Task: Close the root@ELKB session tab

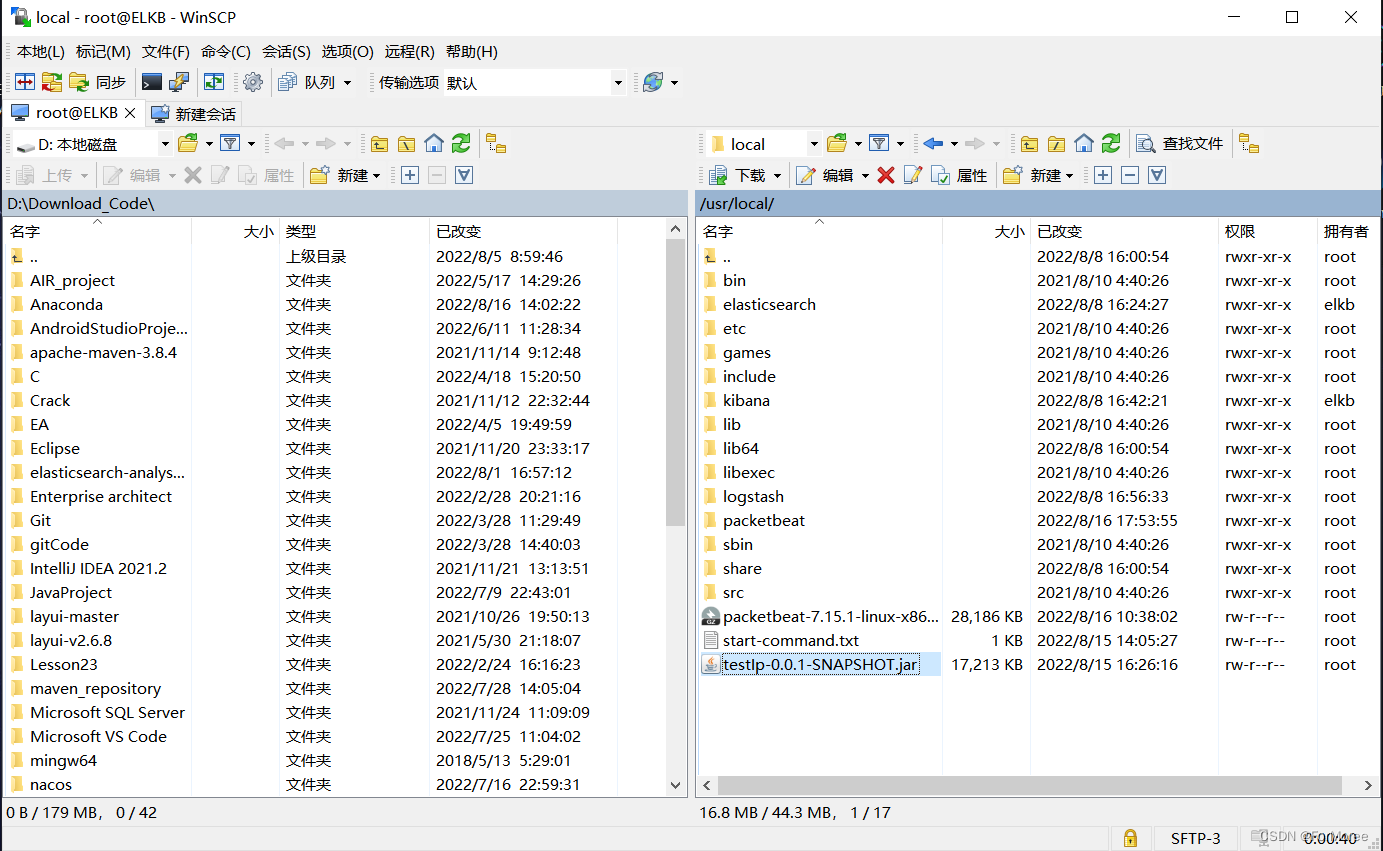Action: tap(130, 113)
